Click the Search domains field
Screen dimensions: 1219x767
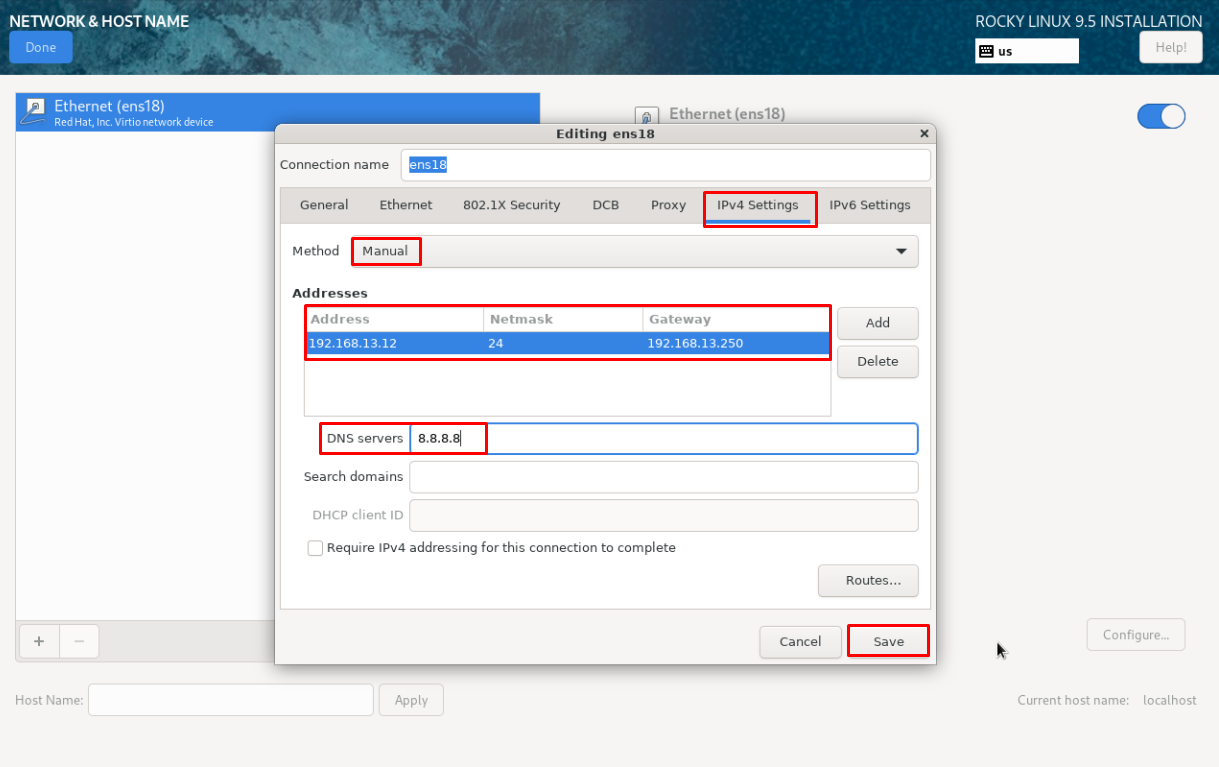pos(664,477)
